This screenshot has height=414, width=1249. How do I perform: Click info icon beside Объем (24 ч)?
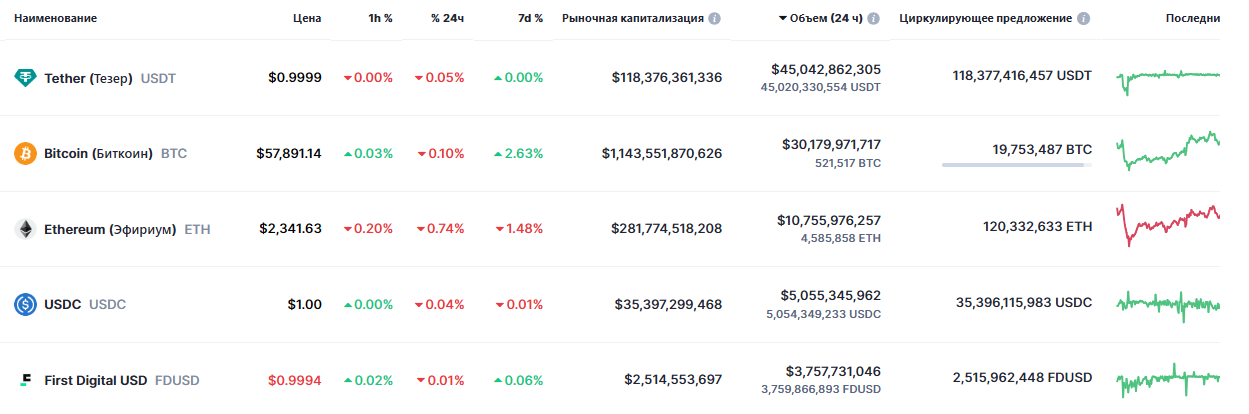[874, 19]
